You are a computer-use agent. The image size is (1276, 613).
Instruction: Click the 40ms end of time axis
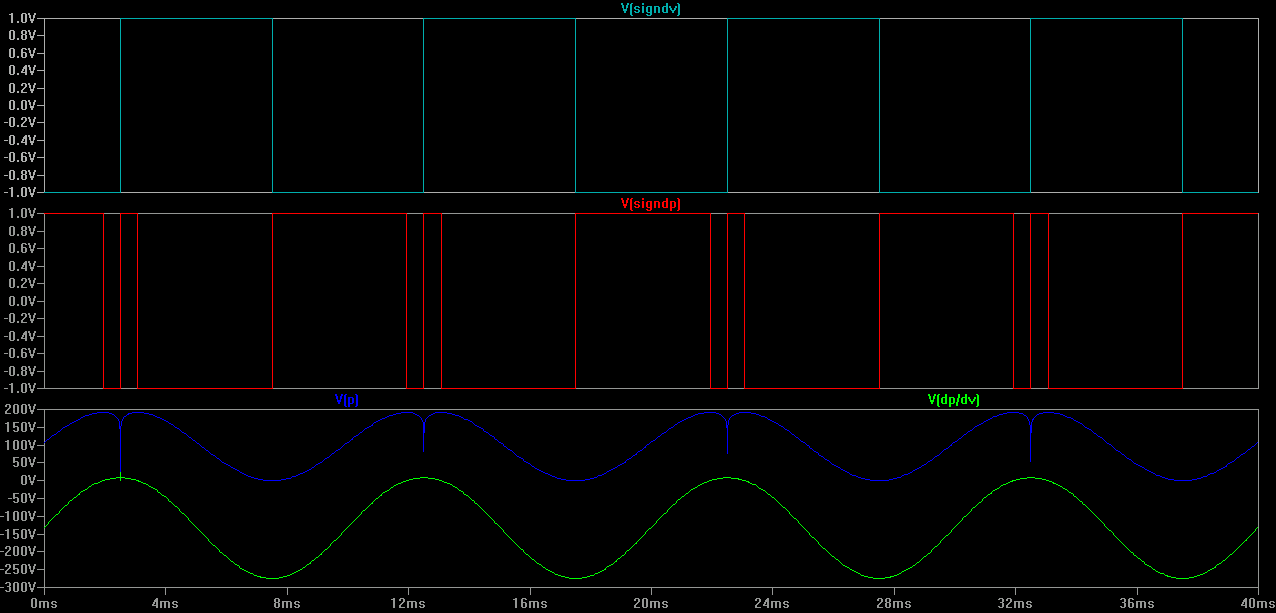(x=1255, y=603)
